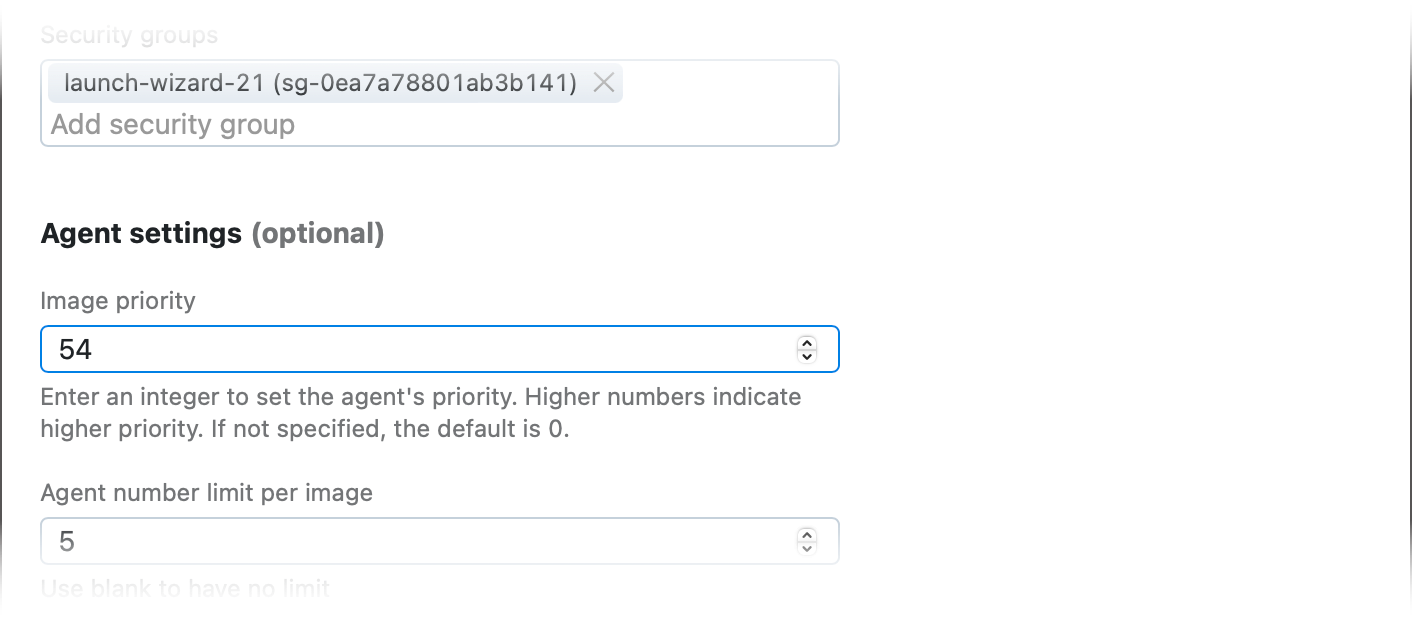
Task: Select the value 54 in Image priority
Action: pos(75,349)
